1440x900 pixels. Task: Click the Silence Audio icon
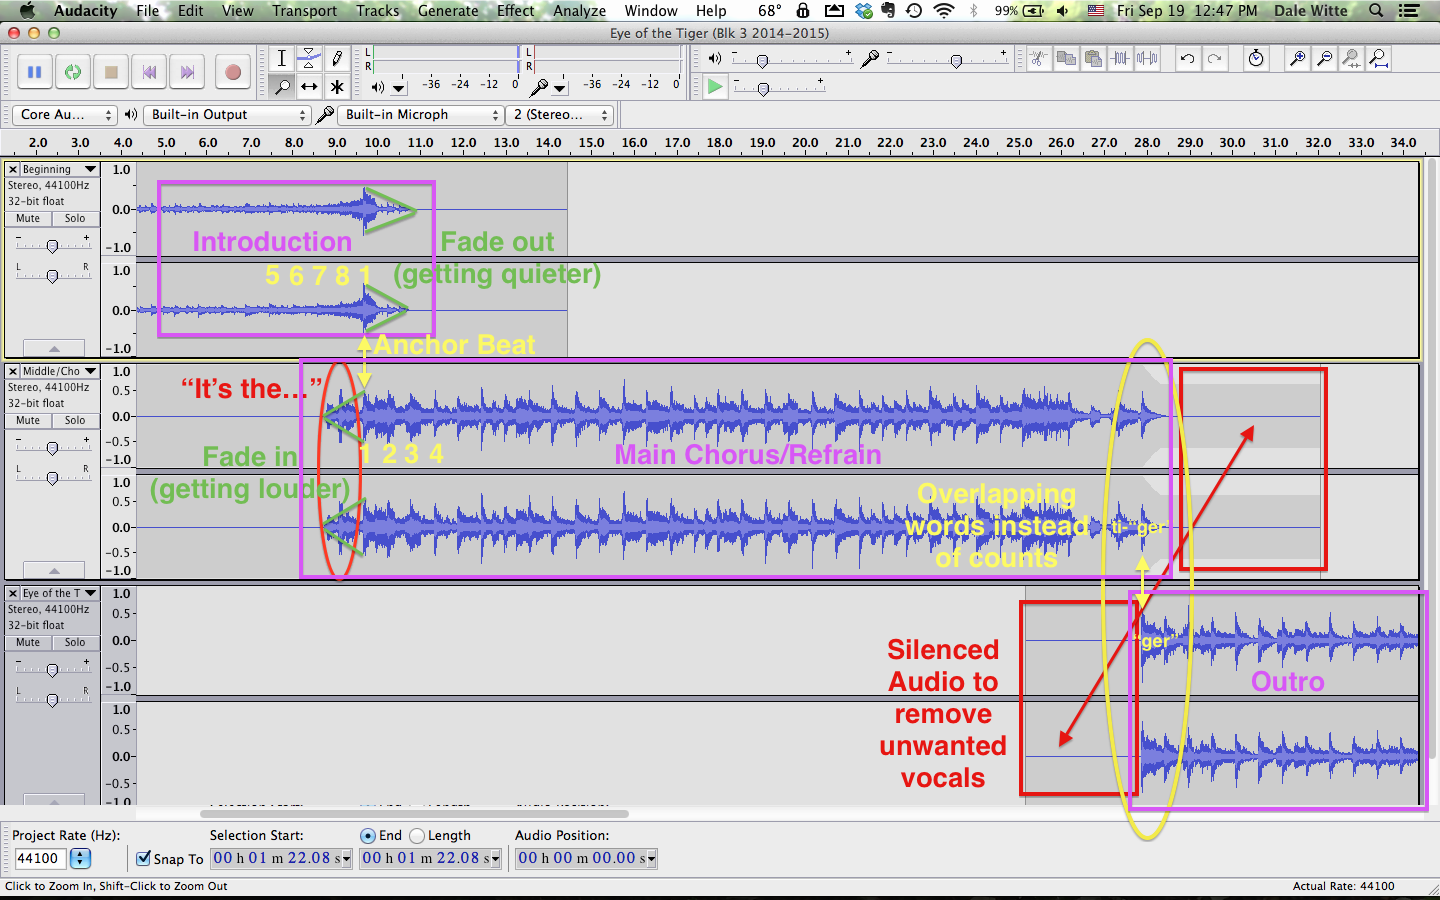click(1147, 58)
